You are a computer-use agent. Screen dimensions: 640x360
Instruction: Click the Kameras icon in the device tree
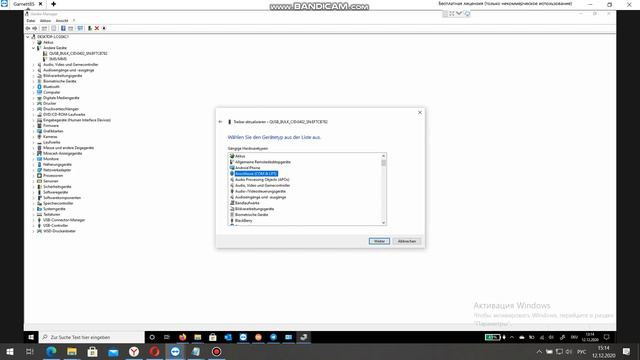click(x=40, y=137)
